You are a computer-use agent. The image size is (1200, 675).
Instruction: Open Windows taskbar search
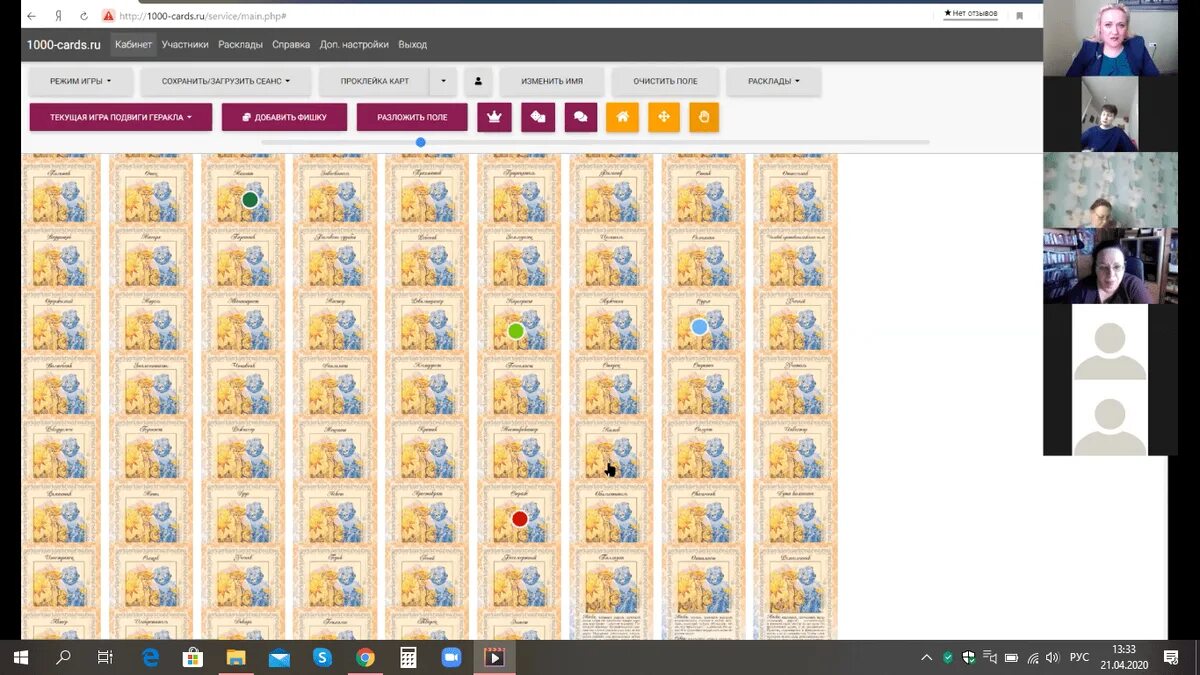pyautogui.click(x=63, y=657)
